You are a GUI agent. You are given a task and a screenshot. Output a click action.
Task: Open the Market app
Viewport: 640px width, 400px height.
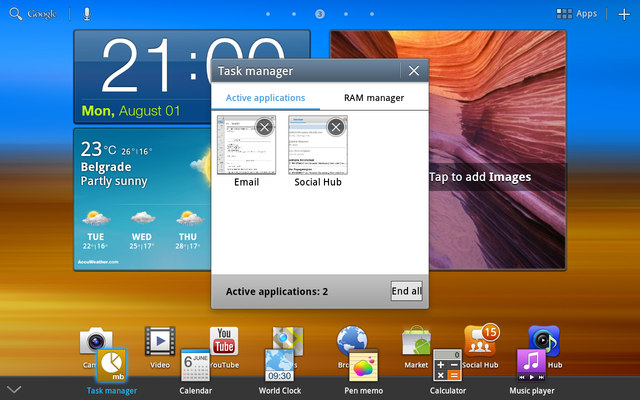(416, 341)
